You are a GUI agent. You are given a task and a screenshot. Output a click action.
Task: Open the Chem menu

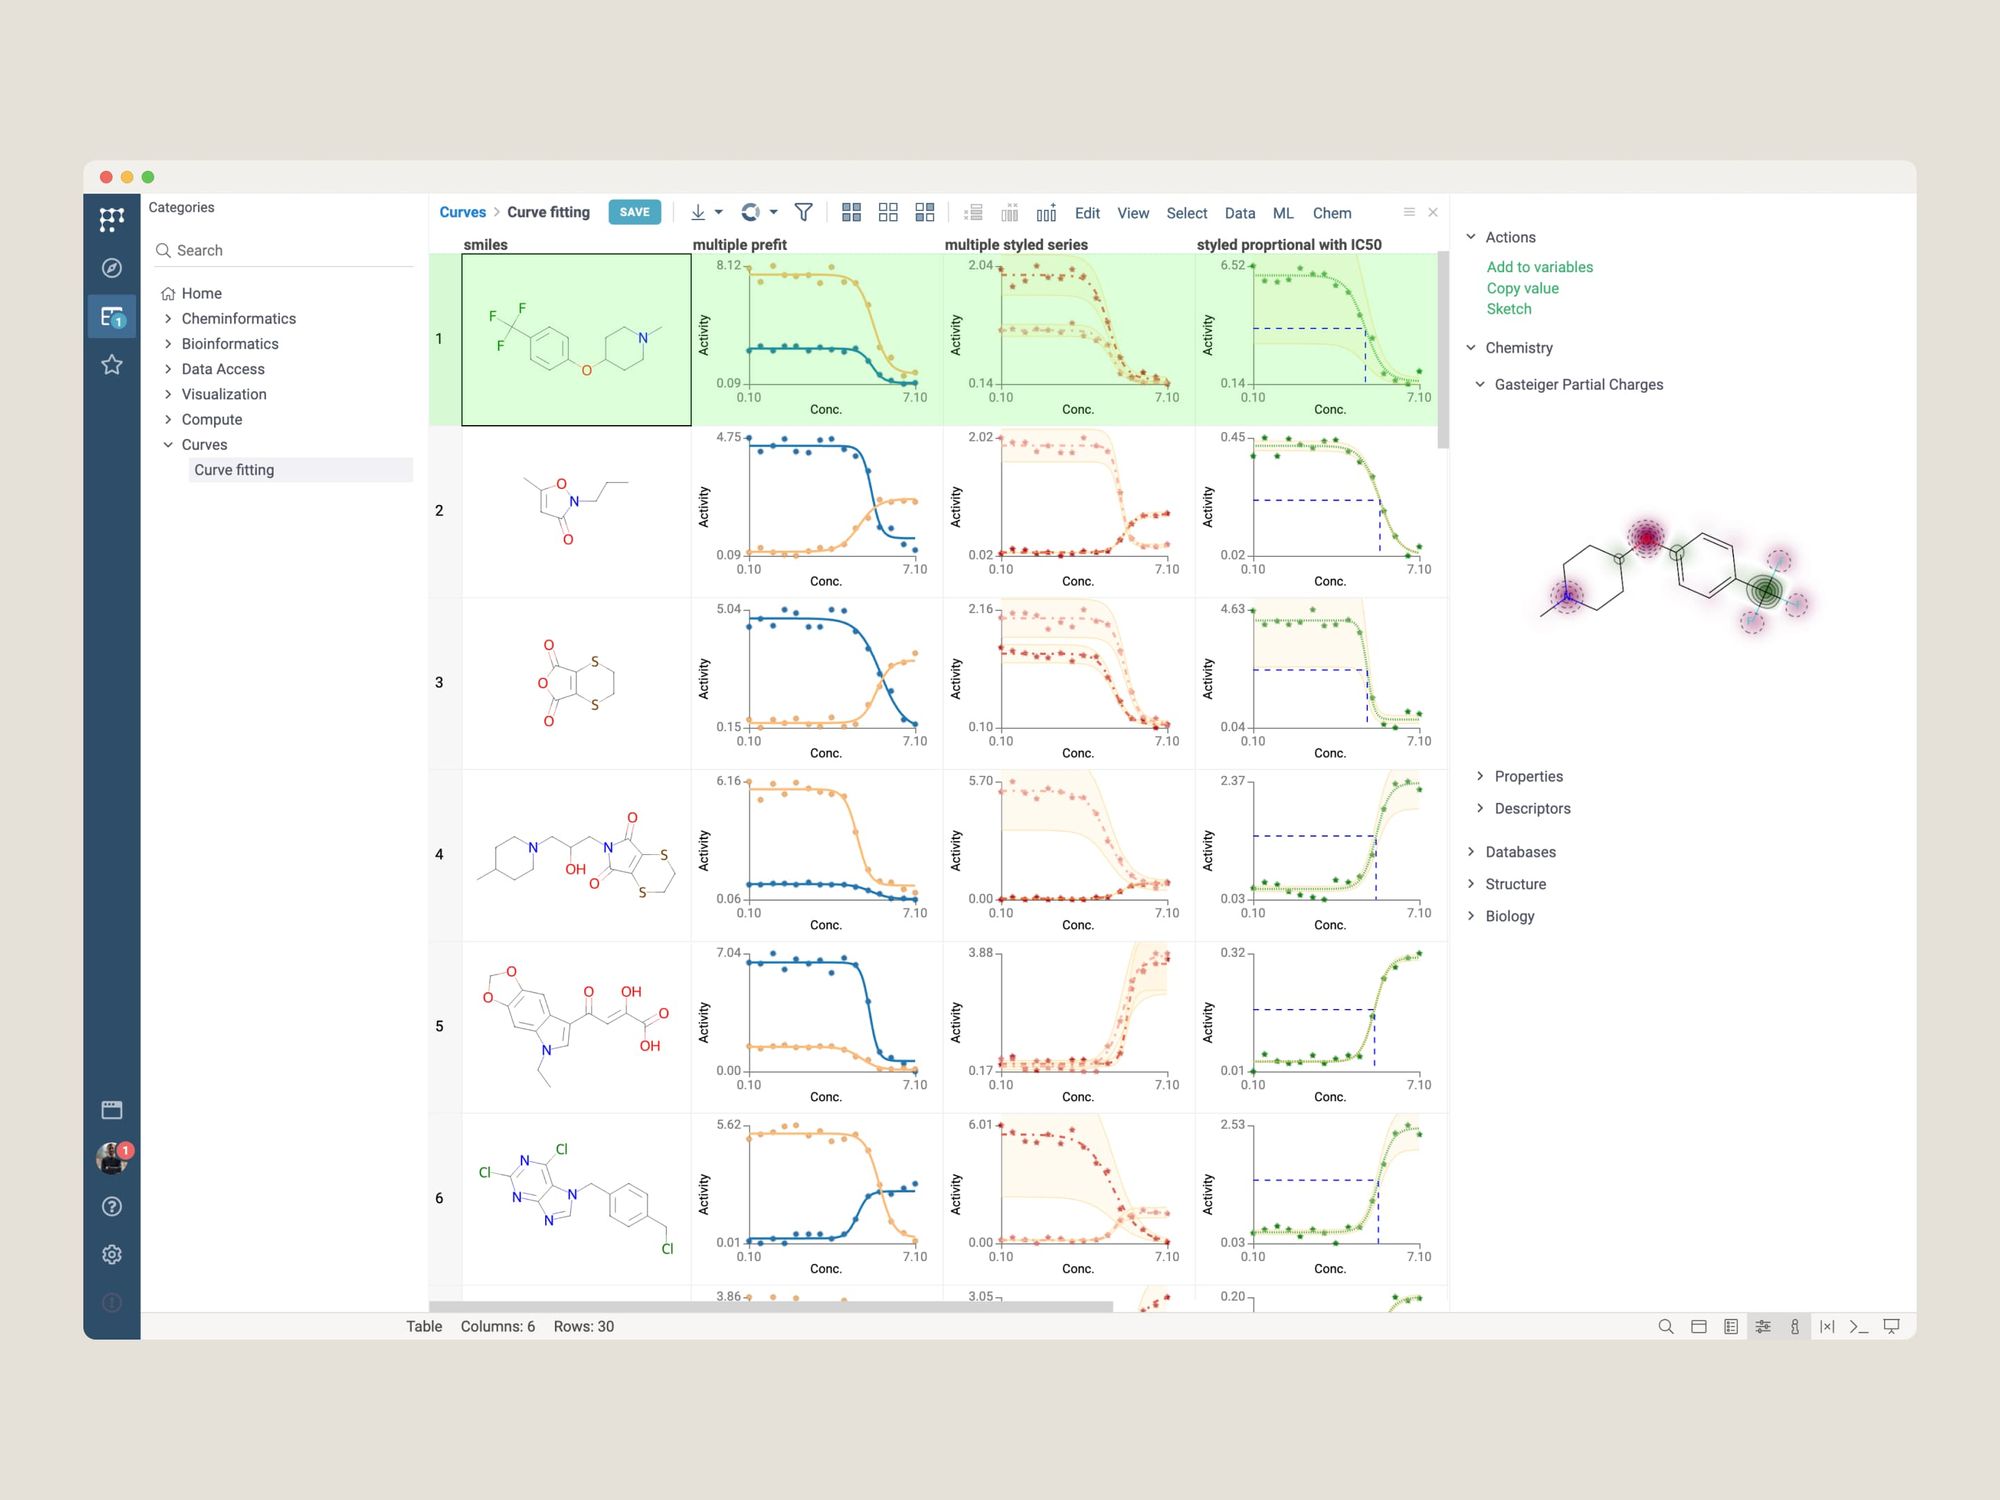coord(1331,213)
